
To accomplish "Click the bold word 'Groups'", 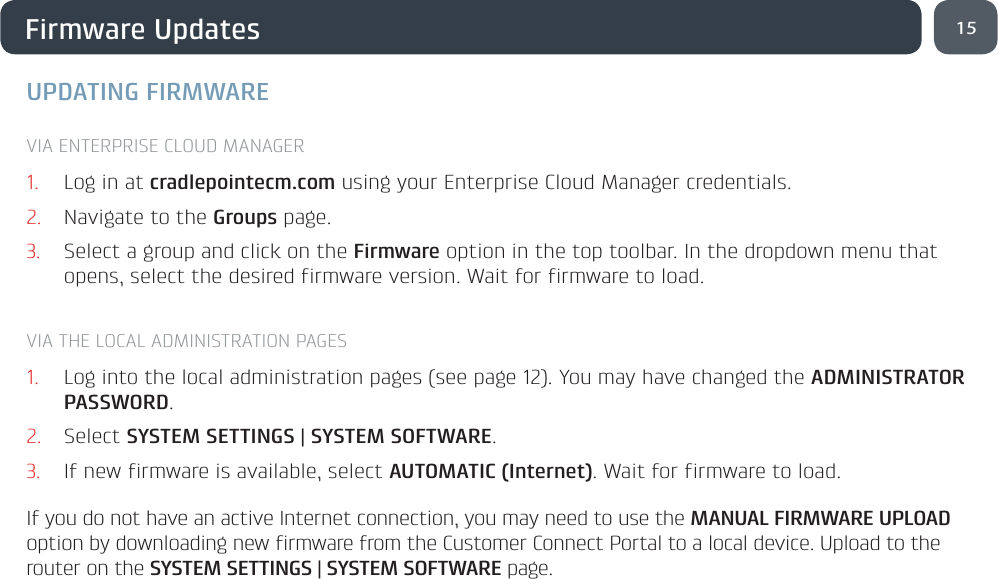I will pos(244,218).
